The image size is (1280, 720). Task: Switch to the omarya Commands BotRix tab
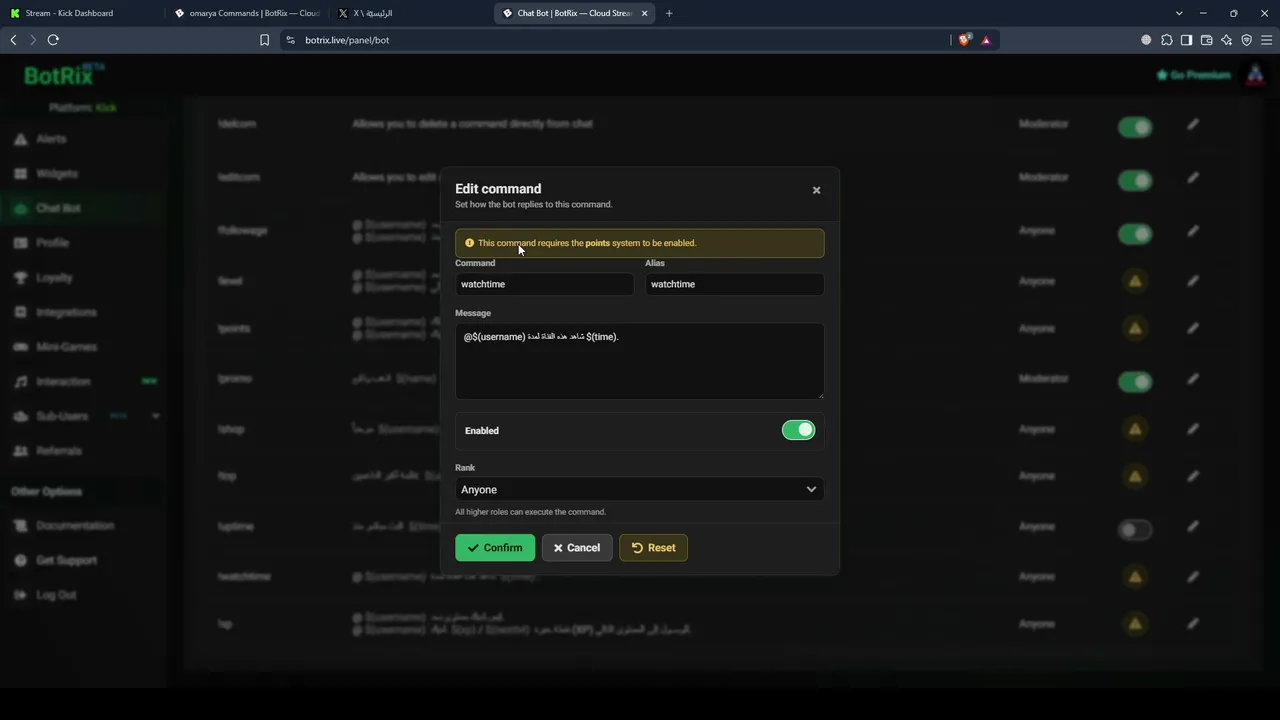click(x=247, y=13)
